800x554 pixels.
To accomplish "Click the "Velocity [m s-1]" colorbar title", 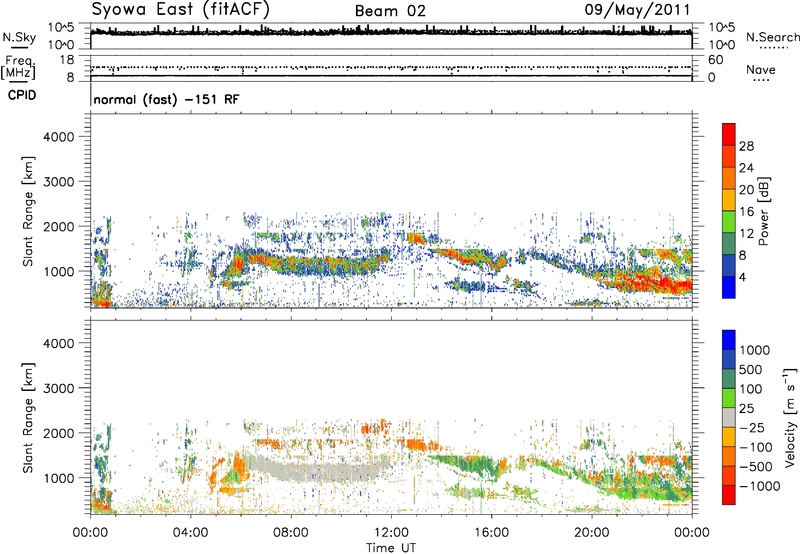I will [791, 417].
